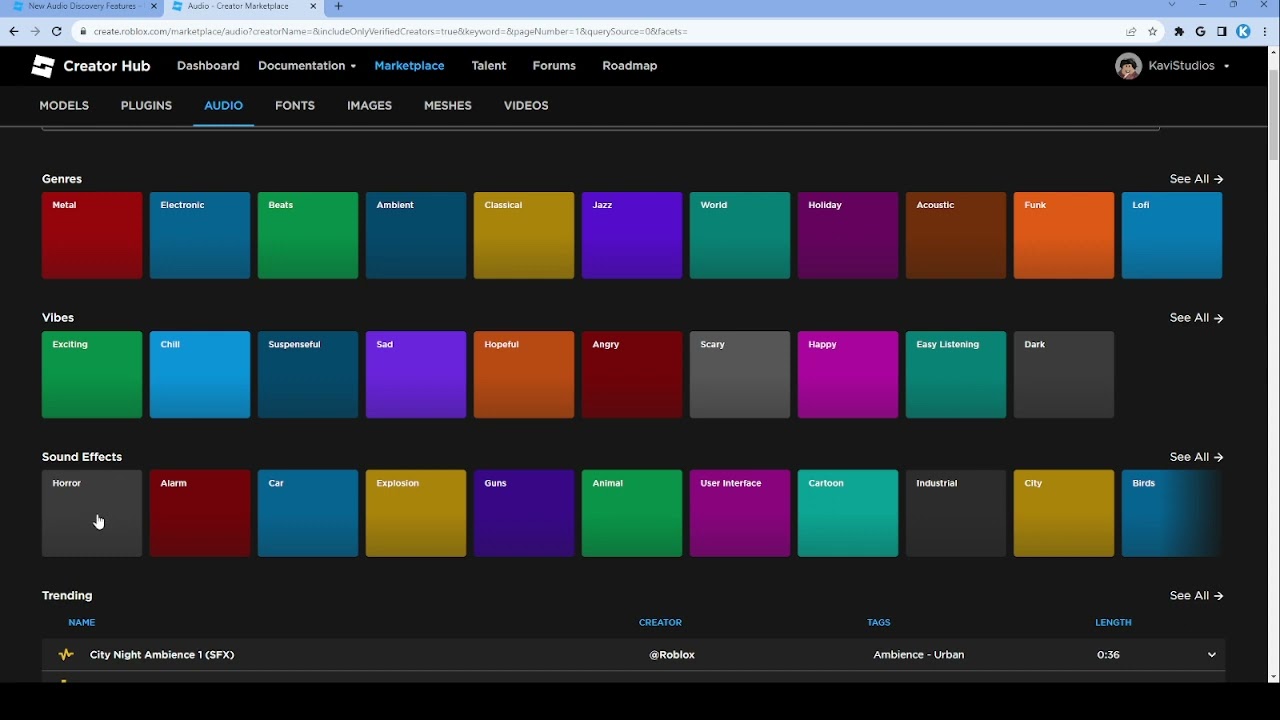
Task: Open the Roadmap page in navigation
Action: [629, 66]
